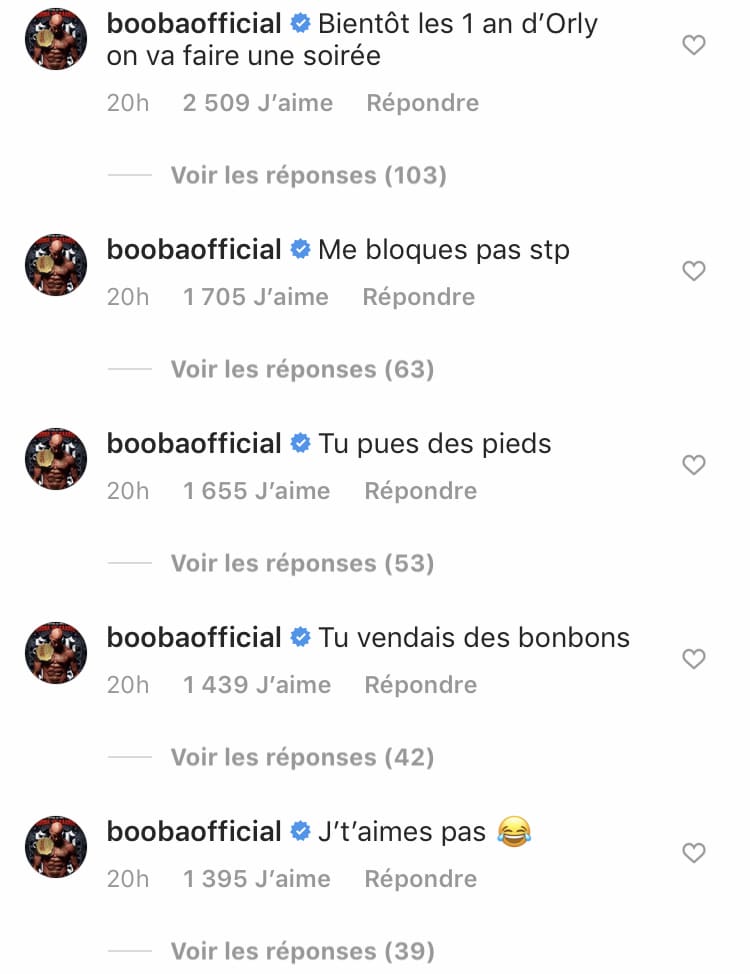Click Répondre under "Me bloques pas stp"
The width and height of the screenshot is (750, 974).
[x=418, y=297]
